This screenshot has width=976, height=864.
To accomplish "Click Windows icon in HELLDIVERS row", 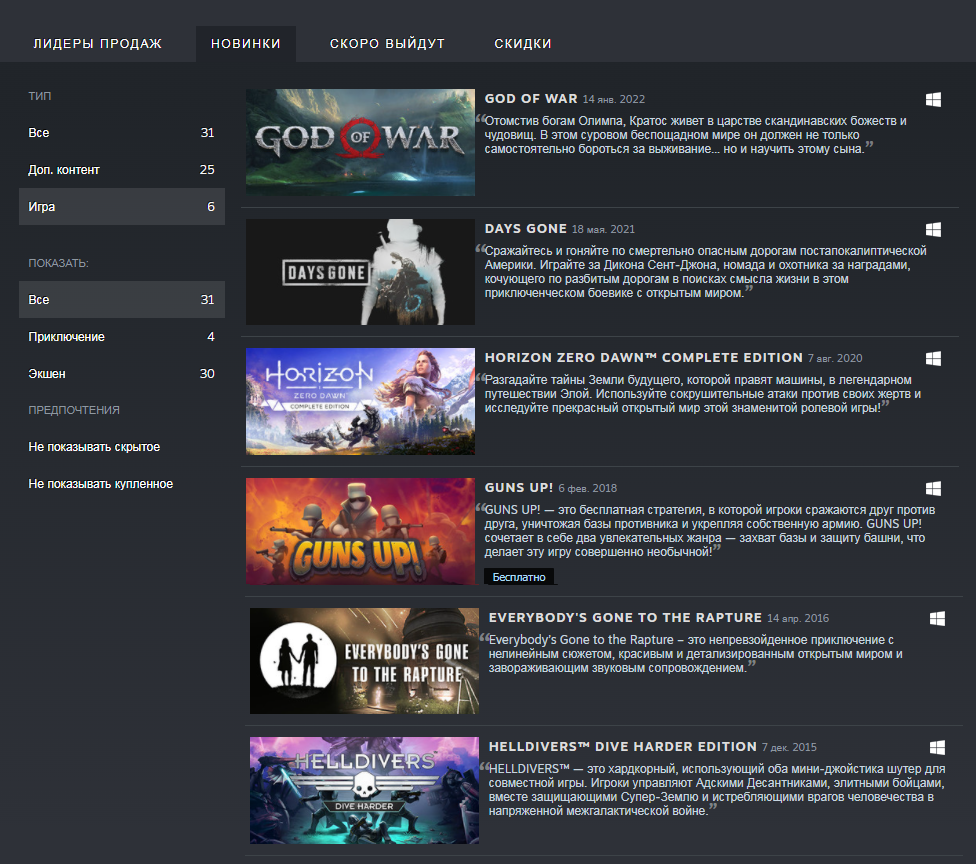I will point(937,747).
